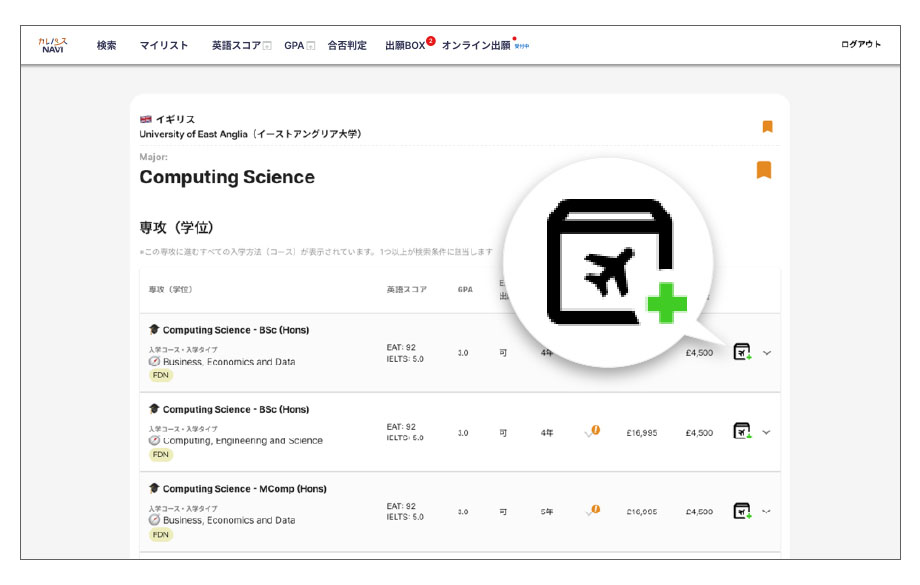
Task: Add MComp course to application box
Action: click(741, 511)
